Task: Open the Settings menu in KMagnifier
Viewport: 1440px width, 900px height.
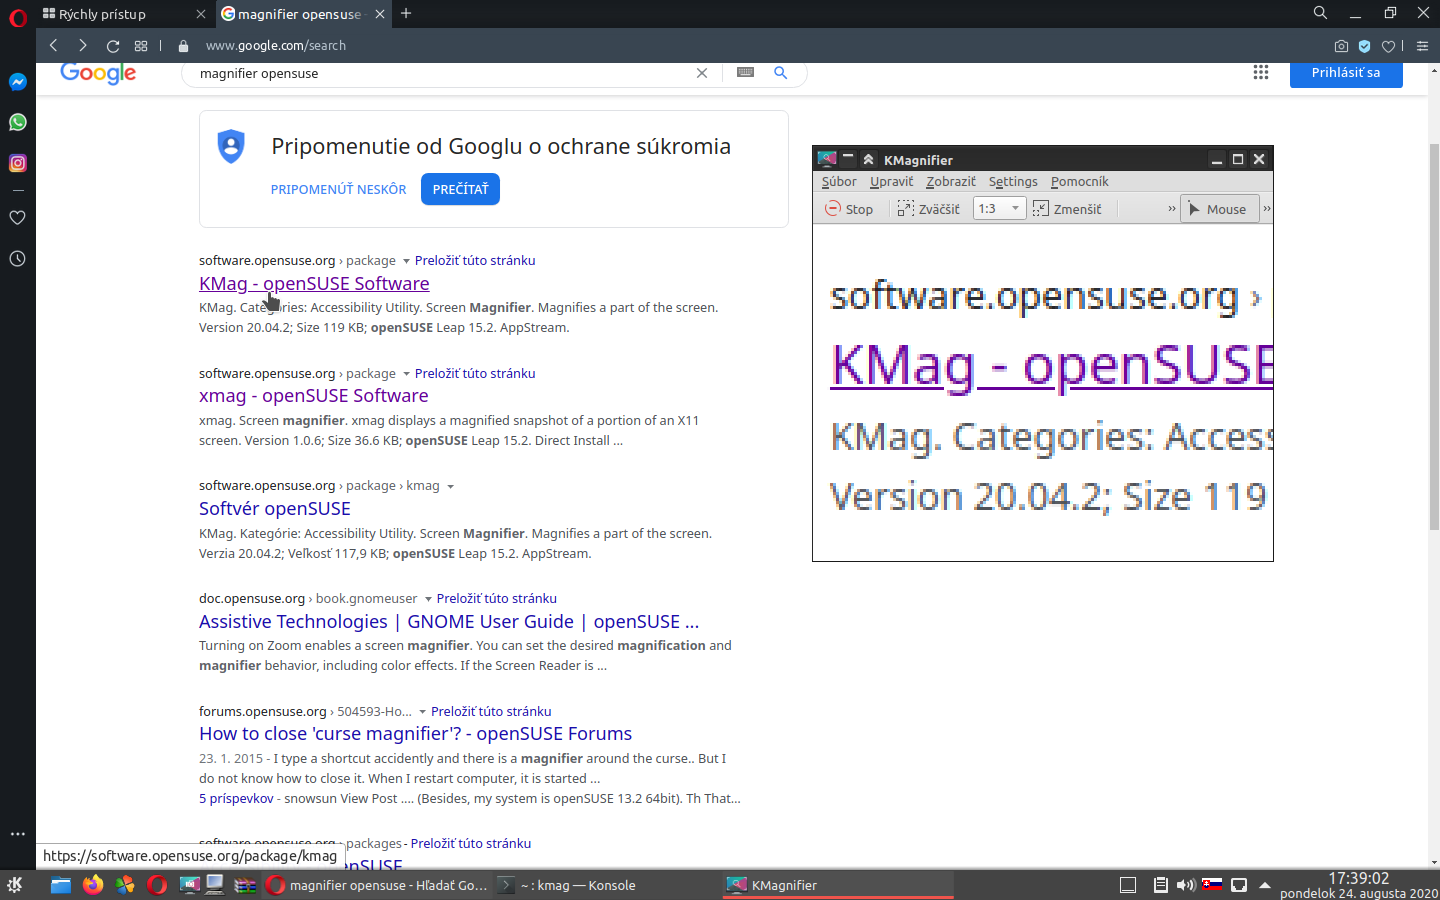Action: (x=1013, y=181)
